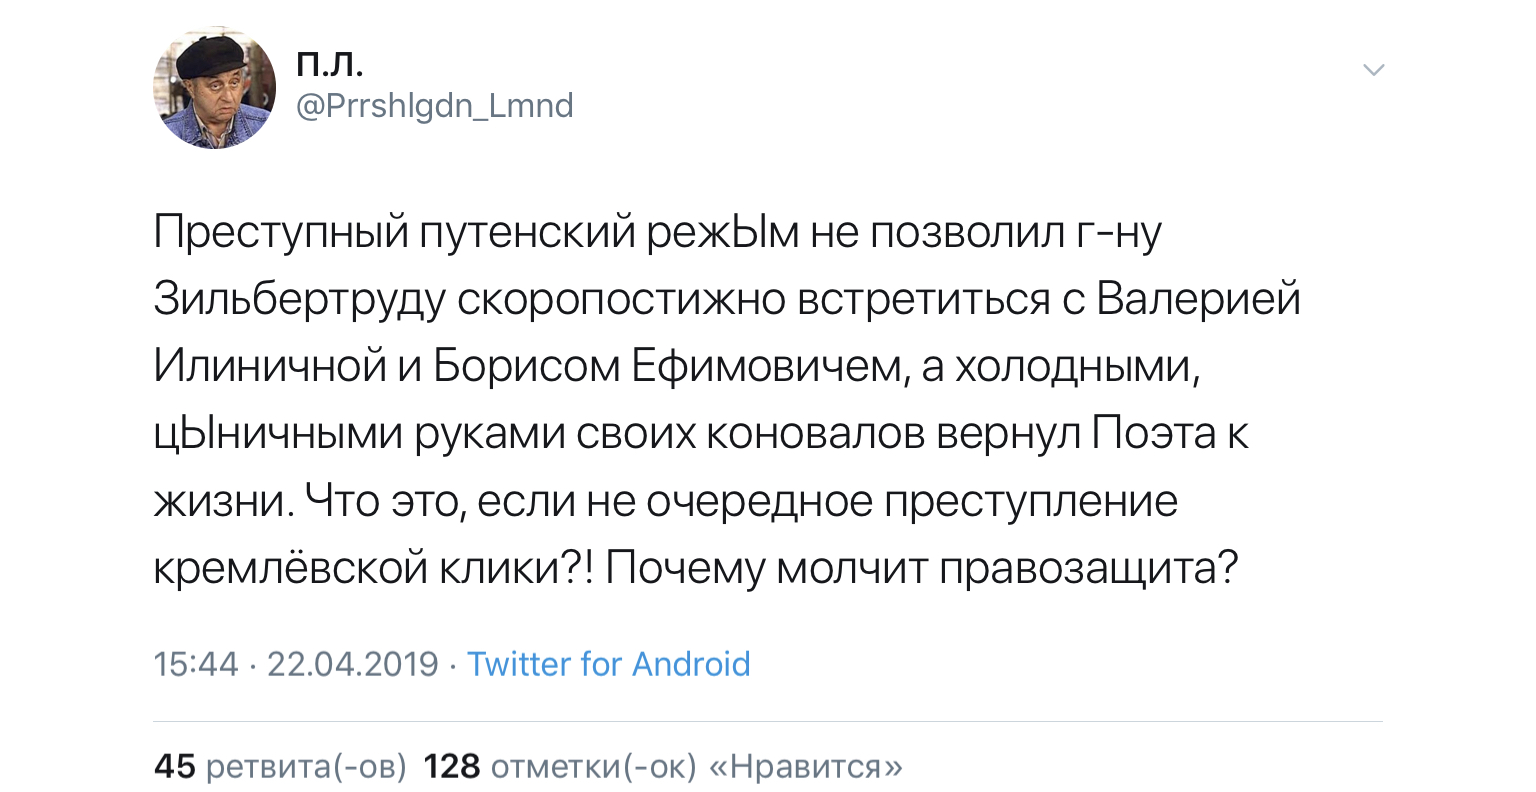Click the «Нравится» likes label

click(x=805, y=766)
